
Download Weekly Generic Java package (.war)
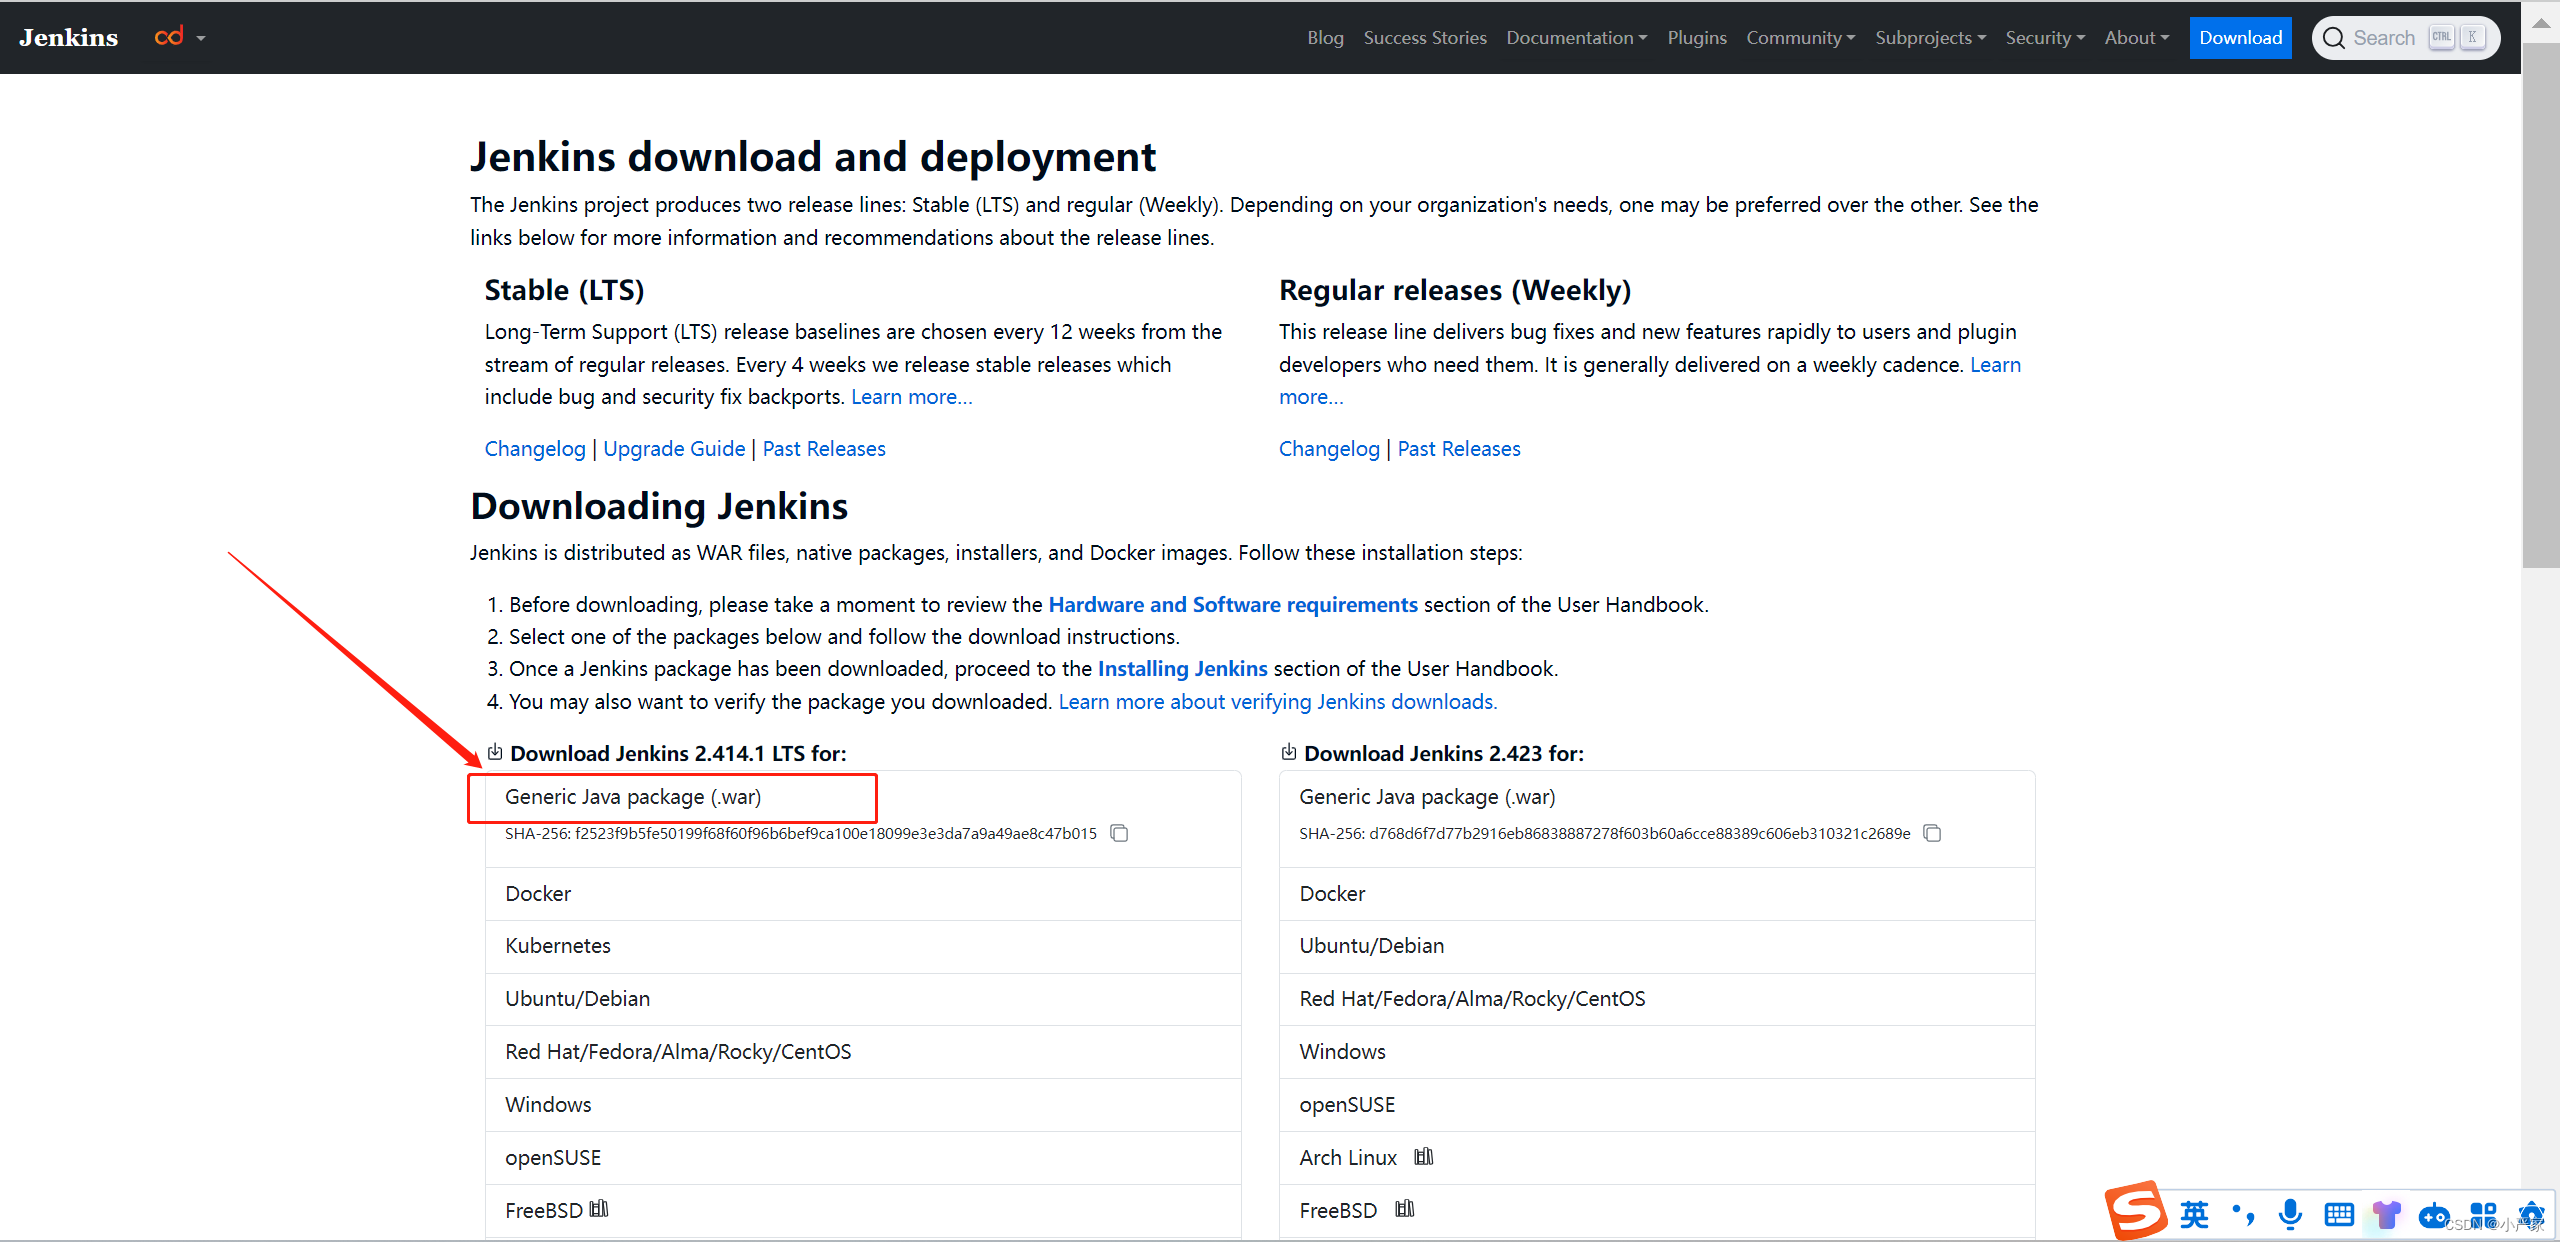[1427, 797]
